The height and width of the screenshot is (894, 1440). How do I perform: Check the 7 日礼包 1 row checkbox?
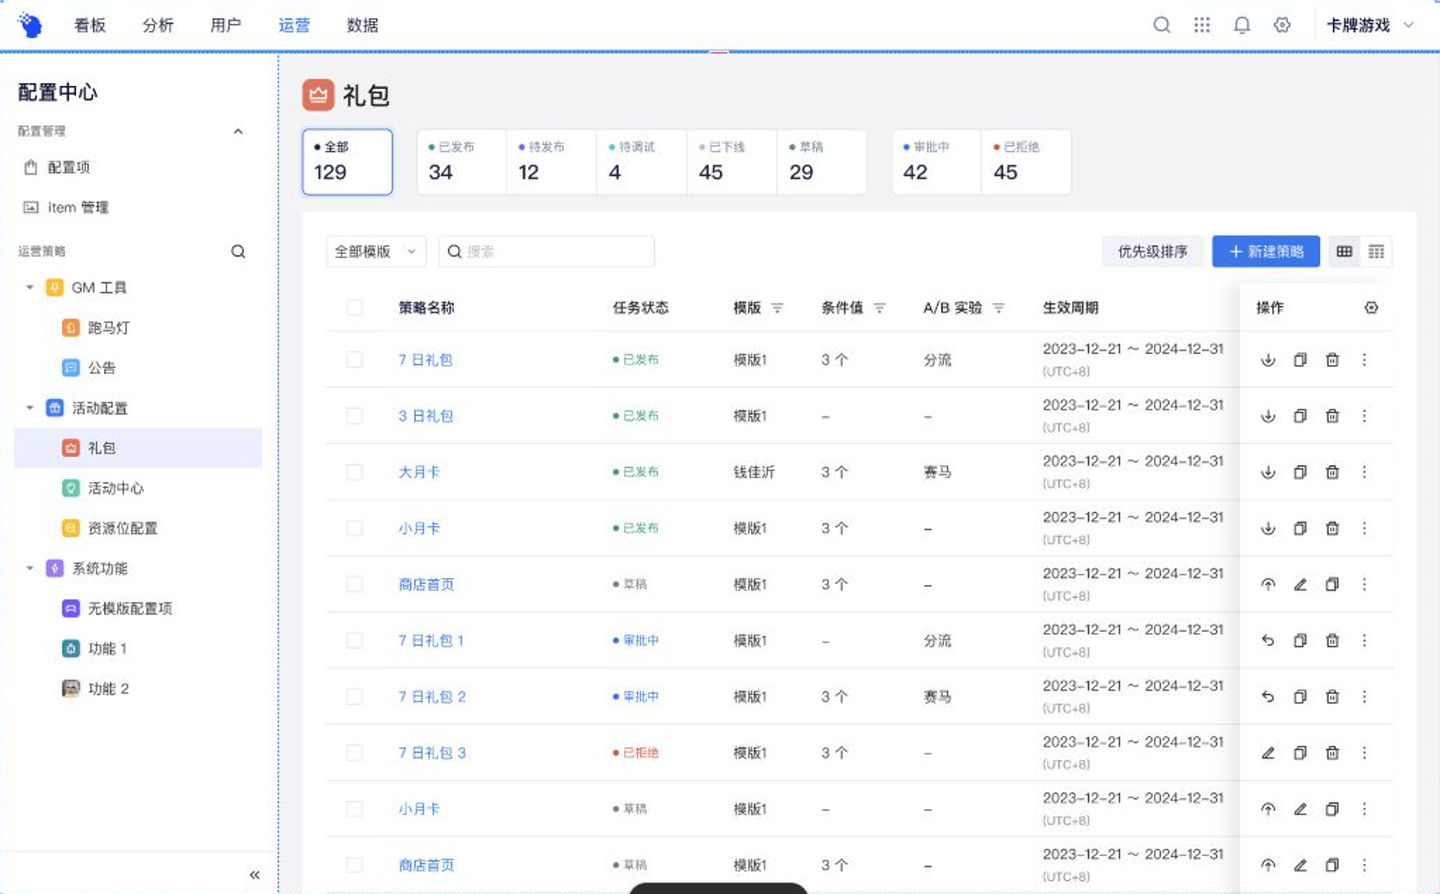(x=354, y=641)
